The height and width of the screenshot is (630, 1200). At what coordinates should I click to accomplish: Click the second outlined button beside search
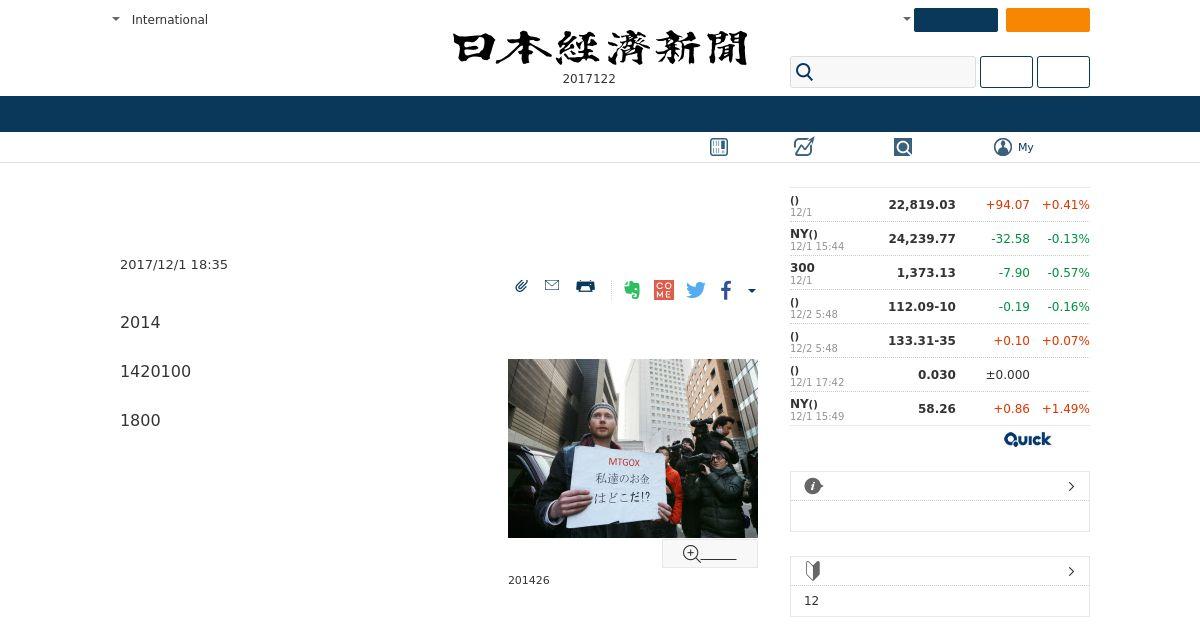click(1063, 72)
